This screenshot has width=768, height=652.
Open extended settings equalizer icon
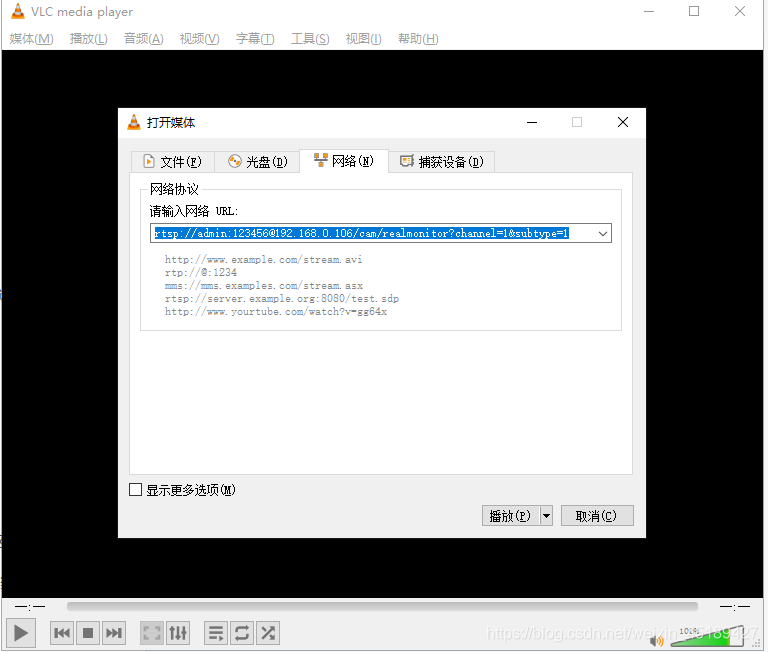click(x=178, y=633)
